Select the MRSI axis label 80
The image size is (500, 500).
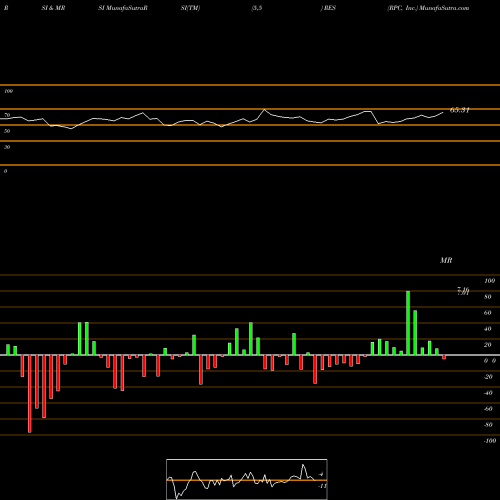coord(488,297)
